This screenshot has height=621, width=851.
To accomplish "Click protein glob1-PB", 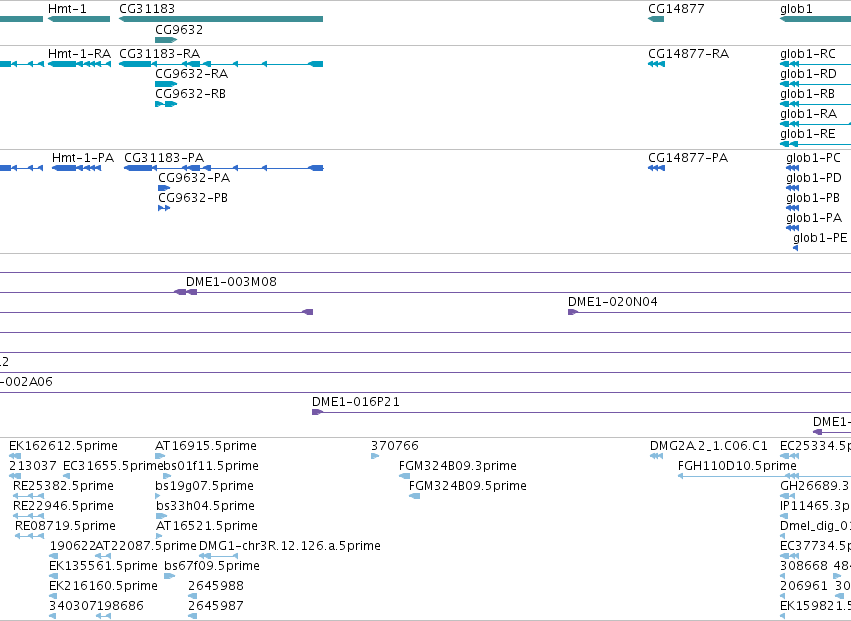I will [813, 198].
